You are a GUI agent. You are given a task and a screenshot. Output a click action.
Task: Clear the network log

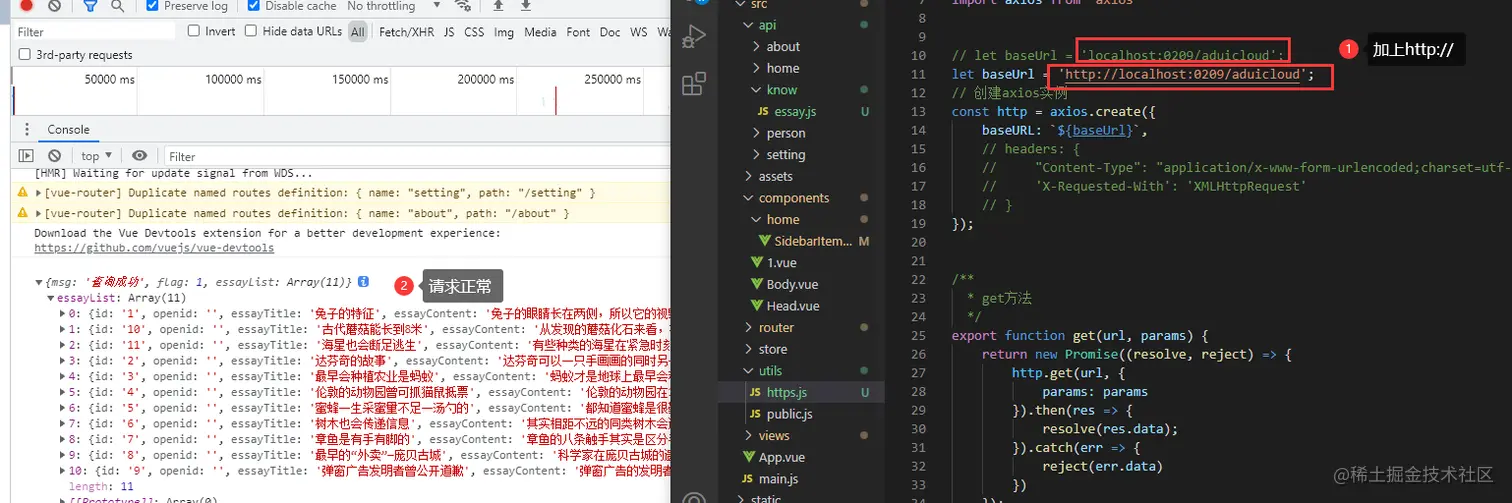point(55,6)
